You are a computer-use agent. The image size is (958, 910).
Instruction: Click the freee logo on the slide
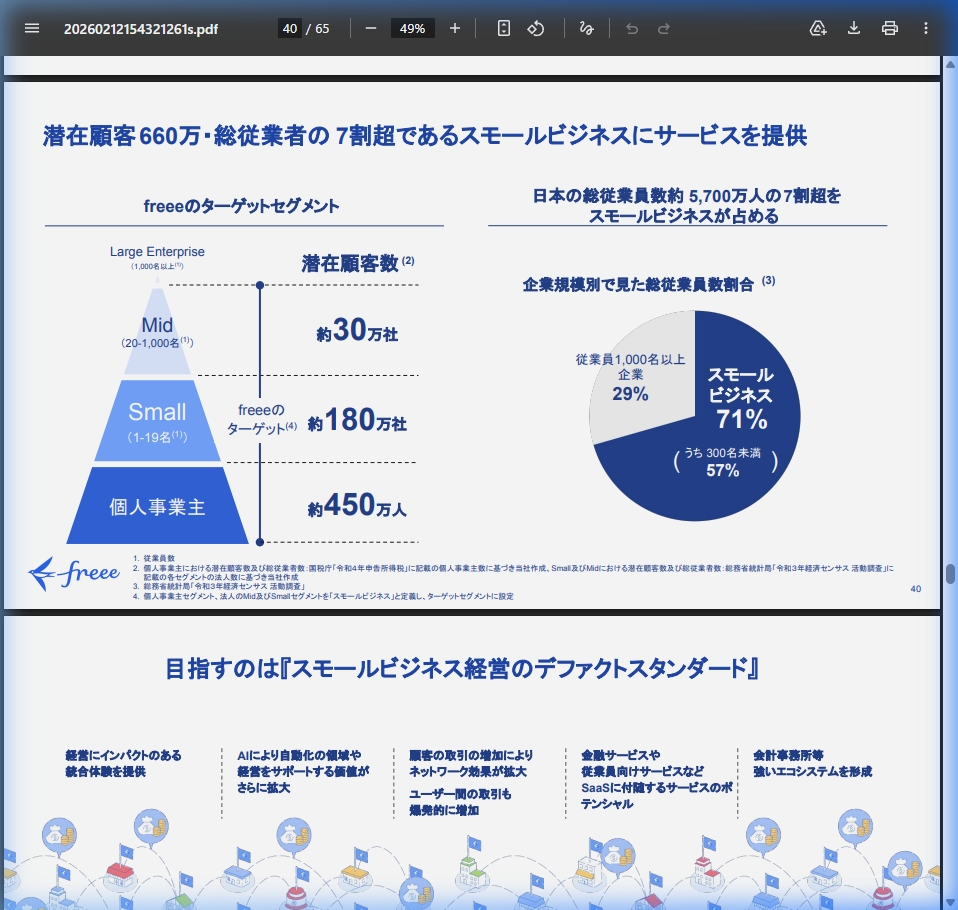point(74,573)
